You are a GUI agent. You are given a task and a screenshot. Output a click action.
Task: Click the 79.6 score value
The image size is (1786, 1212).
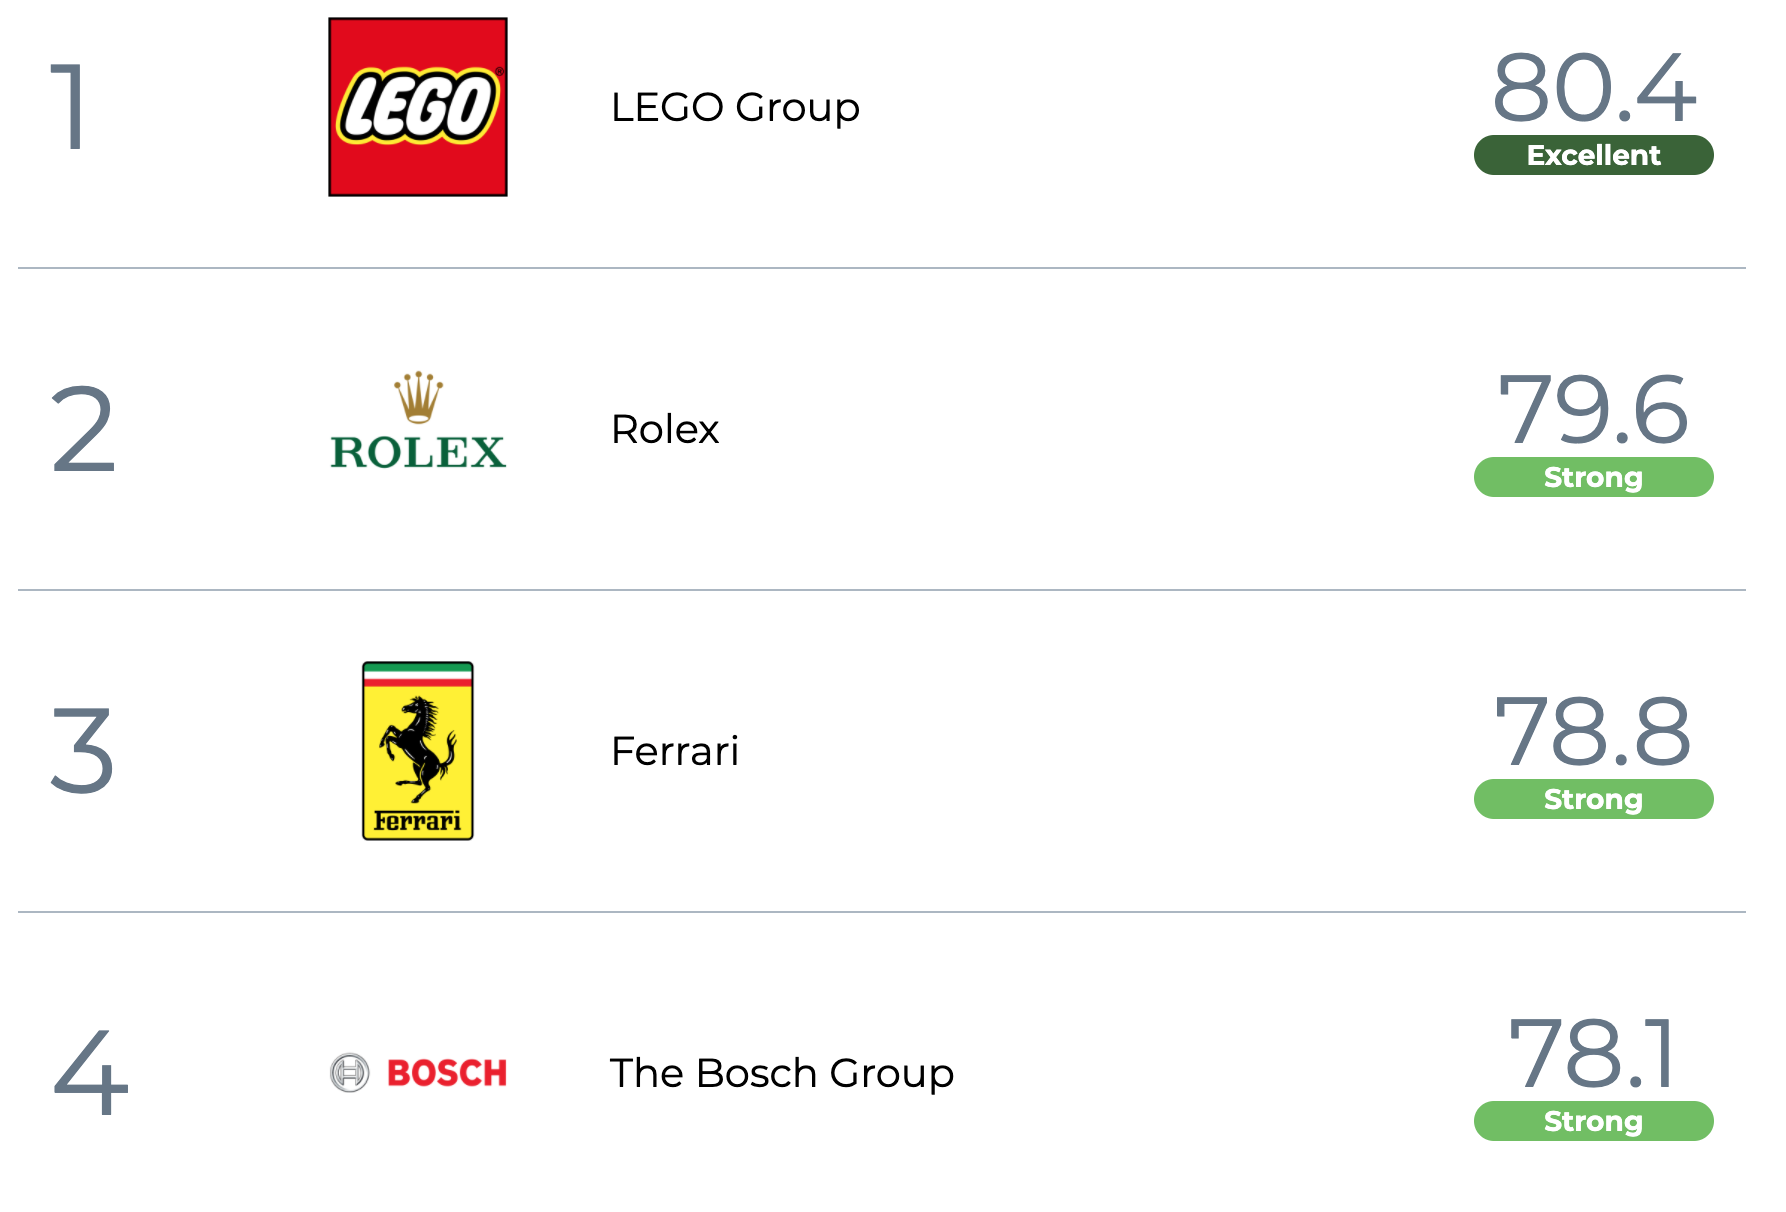(x=1594, y=410)
